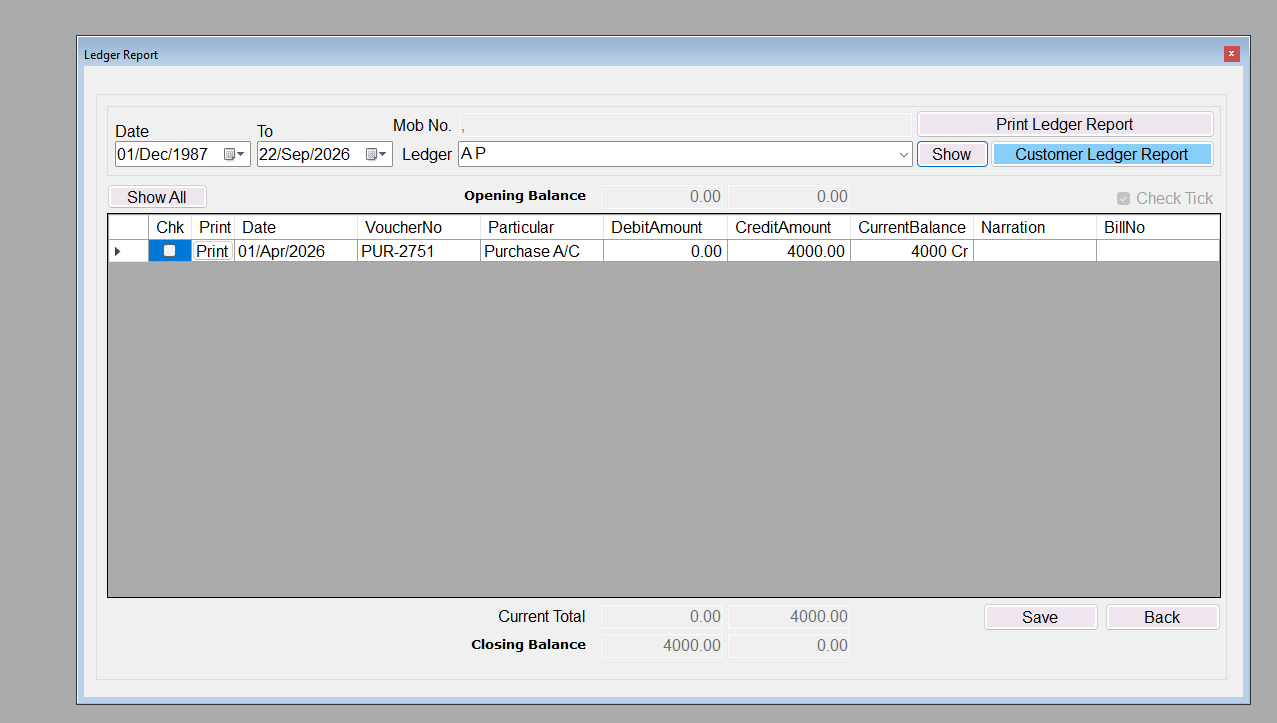Click the CurrentBalance column header
The image size is (1277, 723).
click(x=912, y=227)
